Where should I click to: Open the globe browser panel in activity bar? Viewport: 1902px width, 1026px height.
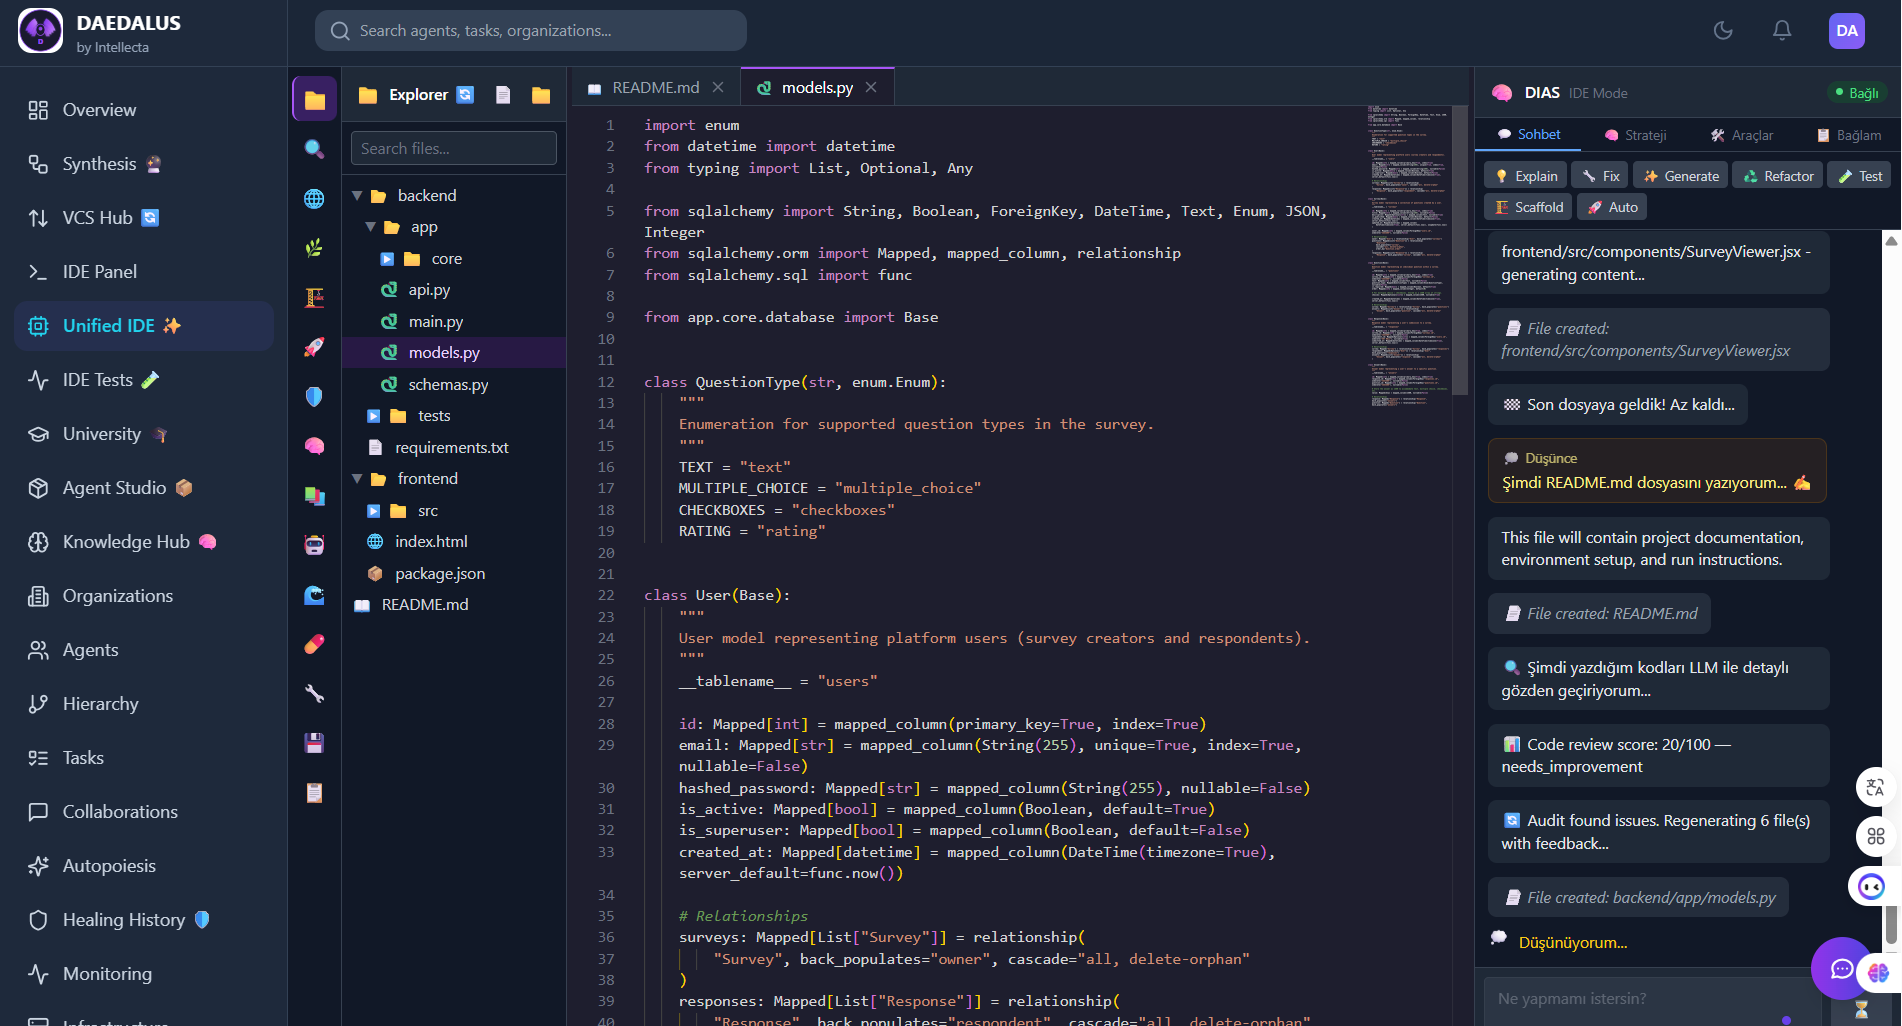pyautogui.click(x=314, y=198)
